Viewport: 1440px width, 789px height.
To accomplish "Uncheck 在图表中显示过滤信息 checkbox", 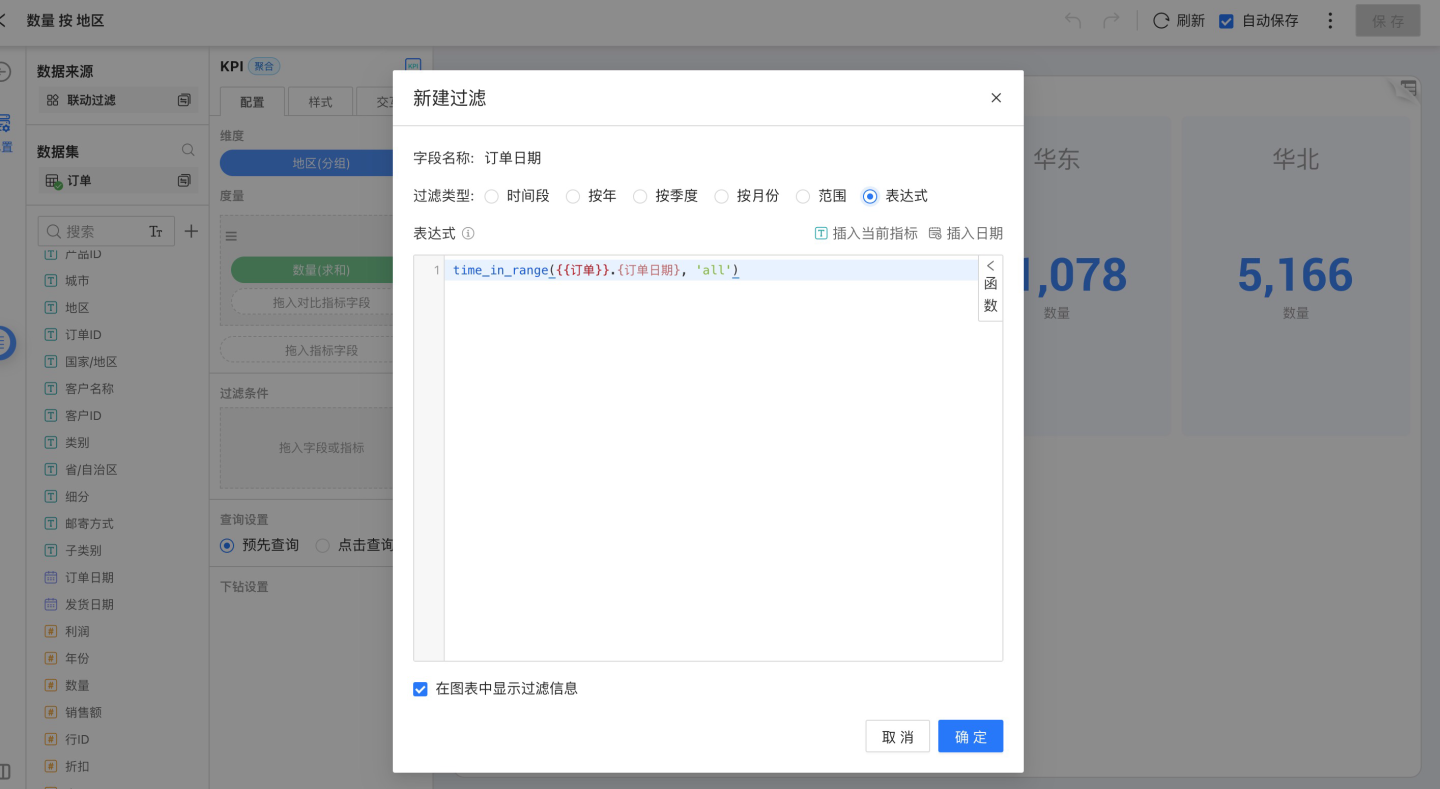I will pos(421,689).
